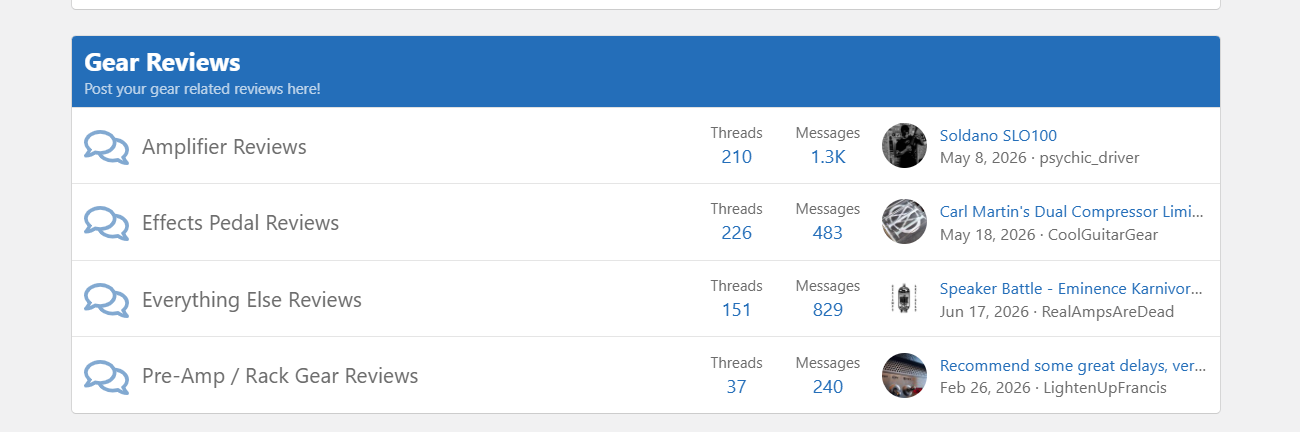The width and height of the screenshot is (1300, 432).
Task: Open the Effects Pedal Reviews forum
Action: point(240,223)
